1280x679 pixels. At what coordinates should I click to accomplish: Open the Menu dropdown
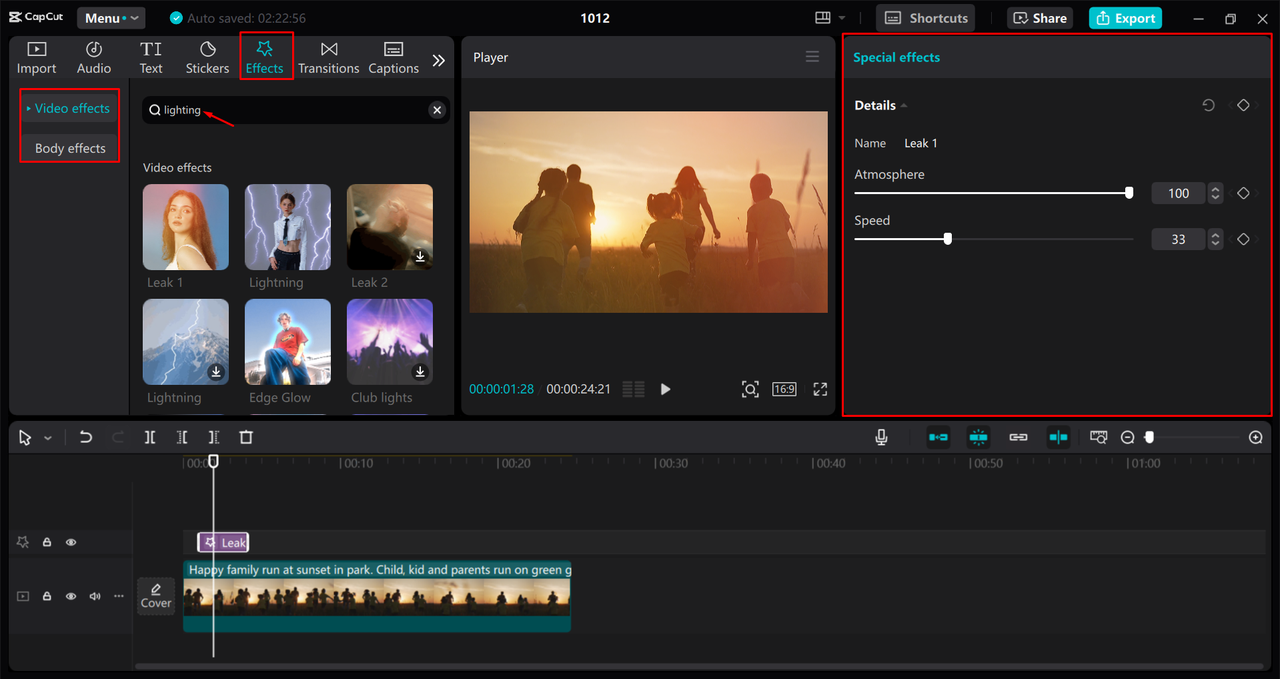pyautogui.click(x=110, y=18)
